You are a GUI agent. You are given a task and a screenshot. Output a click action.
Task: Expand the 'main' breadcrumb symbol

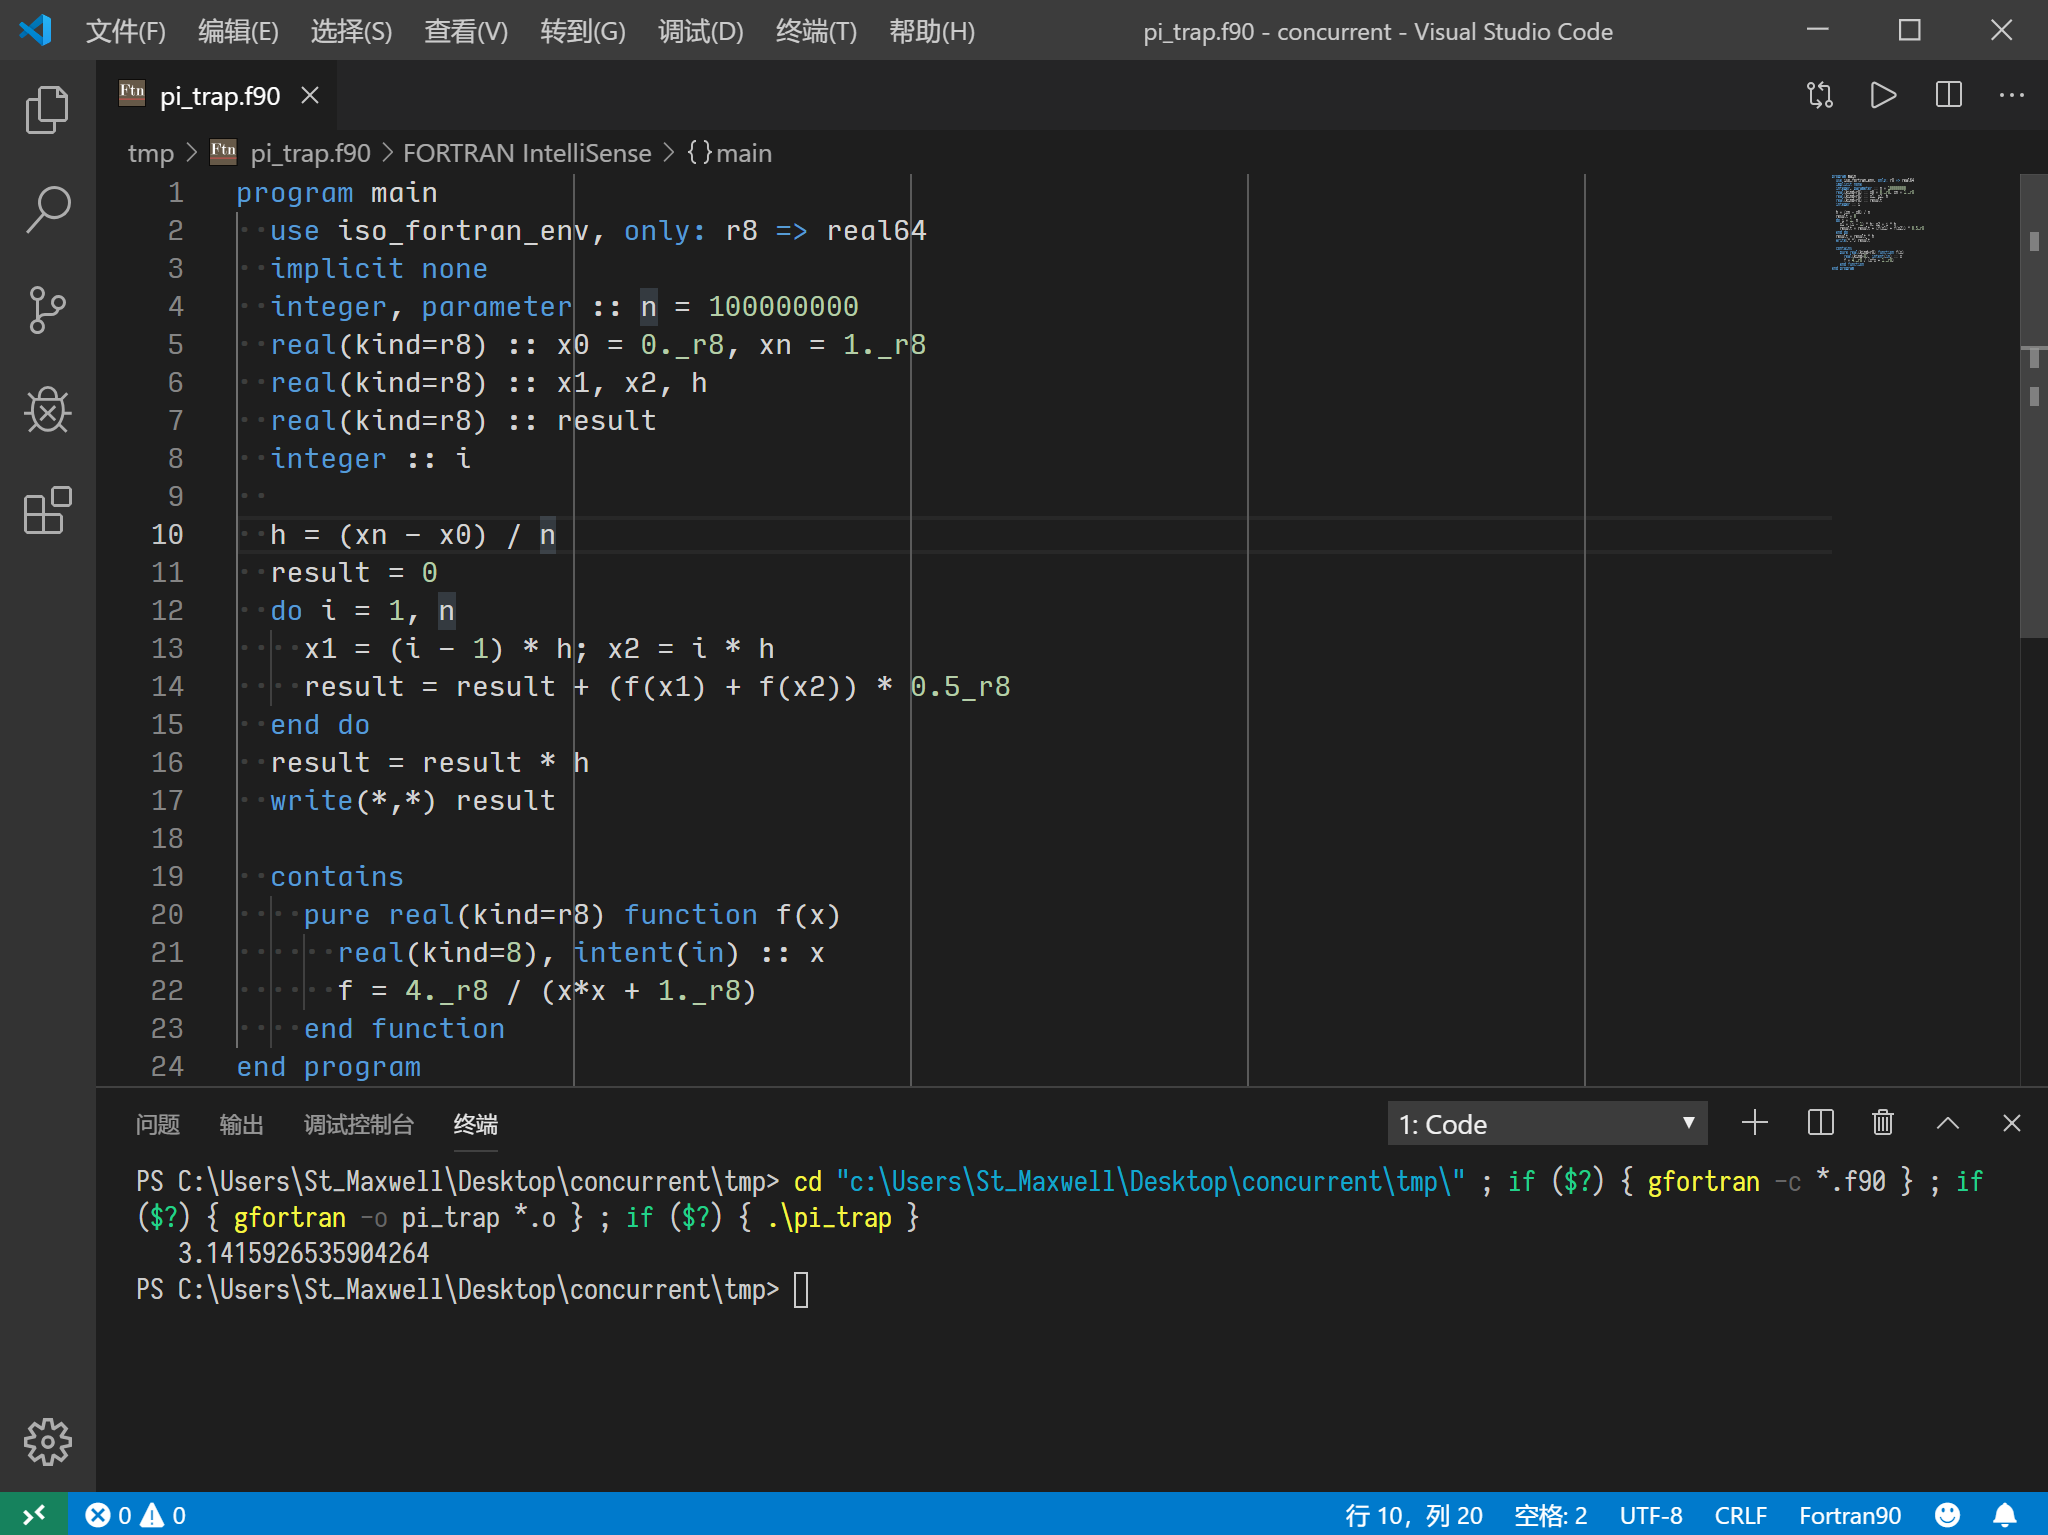[743, 153]
